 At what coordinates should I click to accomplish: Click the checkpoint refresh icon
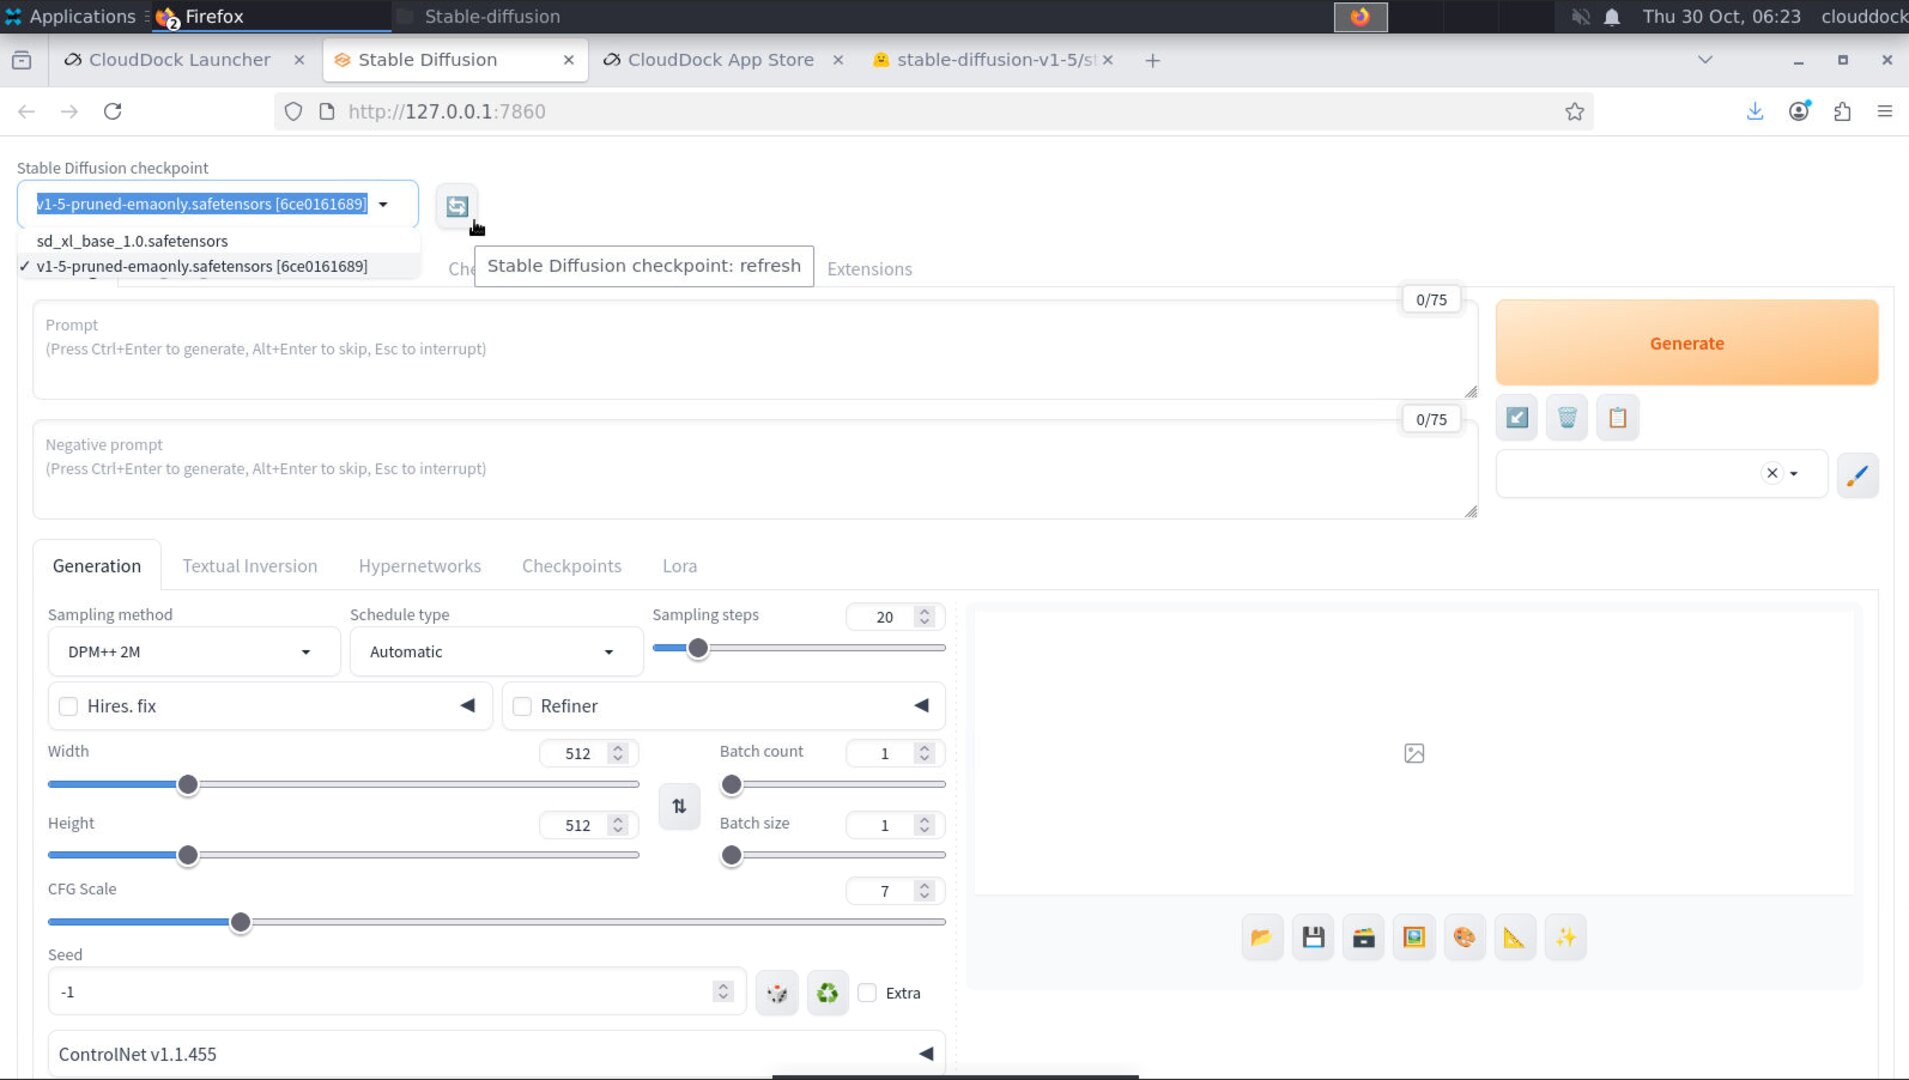click(457, 206)
